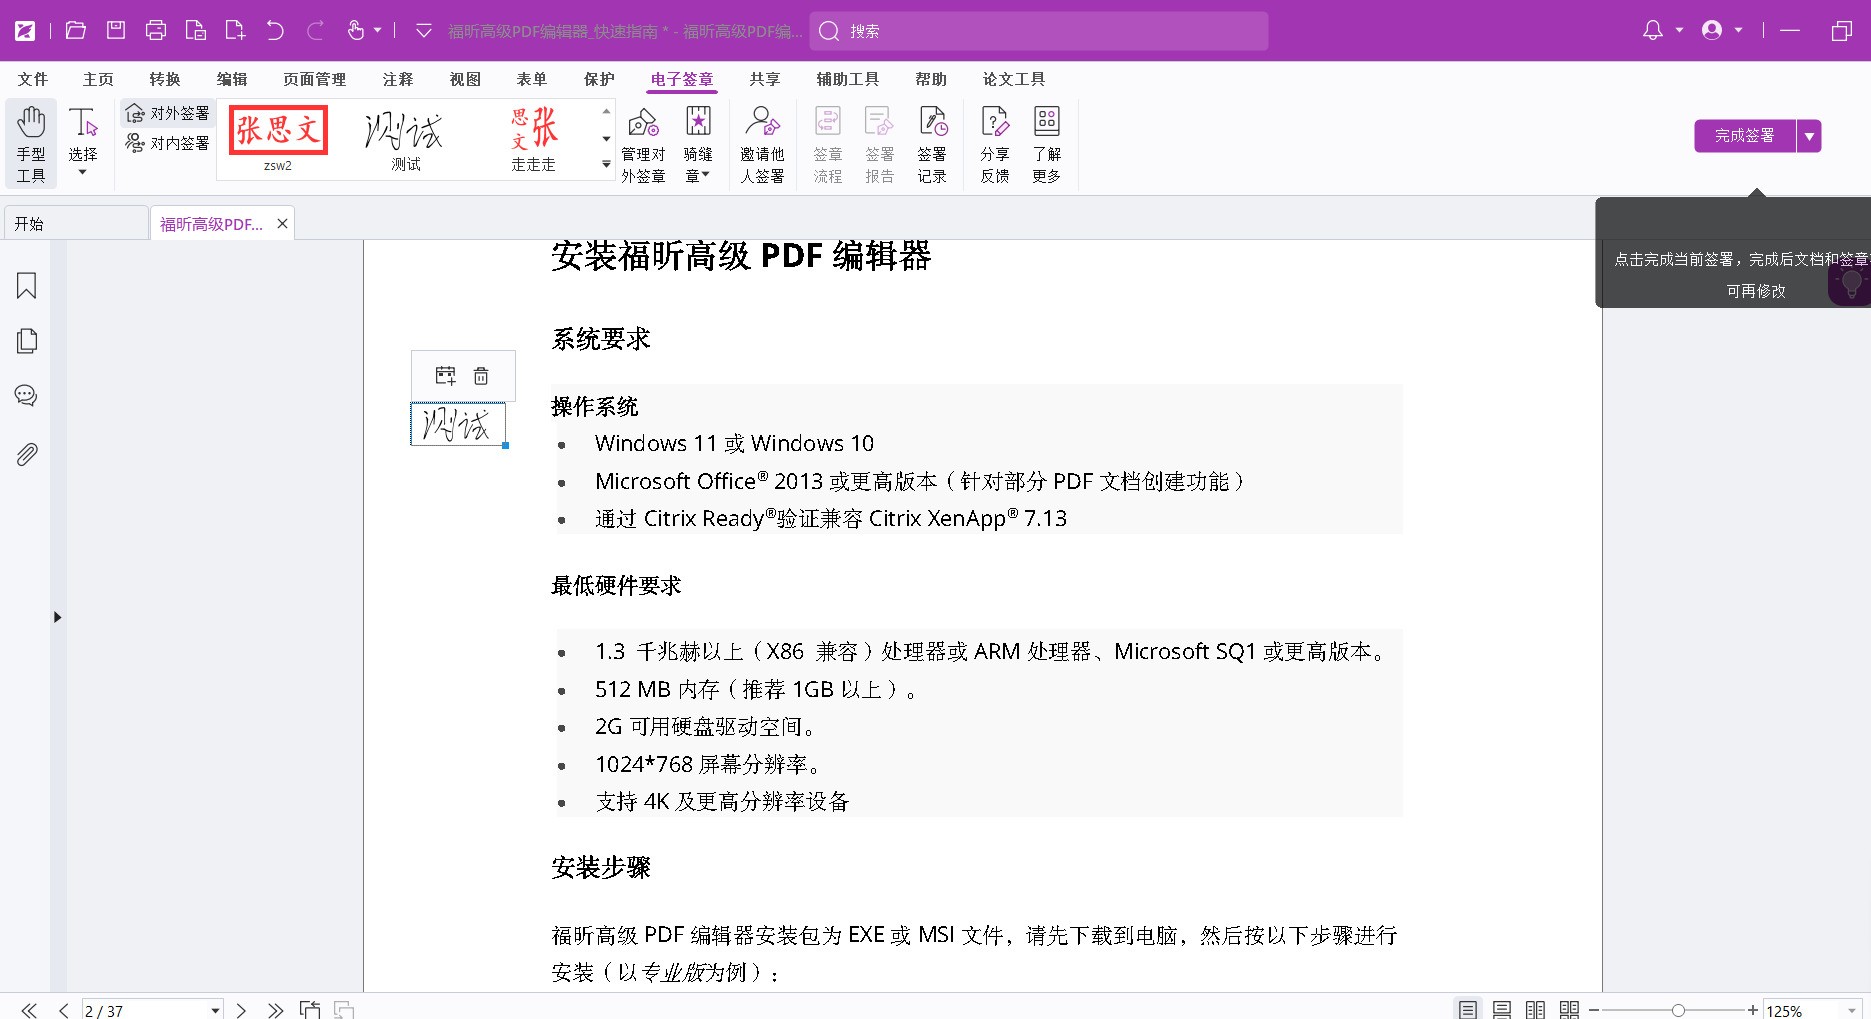Open the Signing records icon
1871x1019 pixels.
pos(932,144)
